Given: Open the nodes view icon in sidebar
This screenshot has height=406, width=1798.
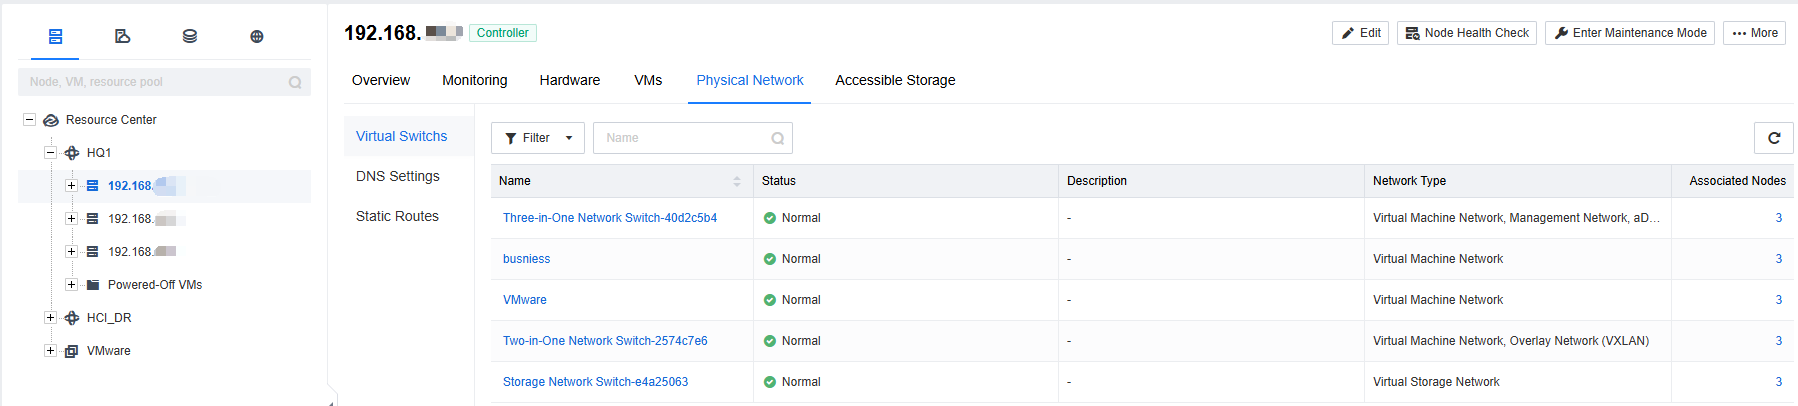Looking at the screenshot, I should click(x=56, y=36).
